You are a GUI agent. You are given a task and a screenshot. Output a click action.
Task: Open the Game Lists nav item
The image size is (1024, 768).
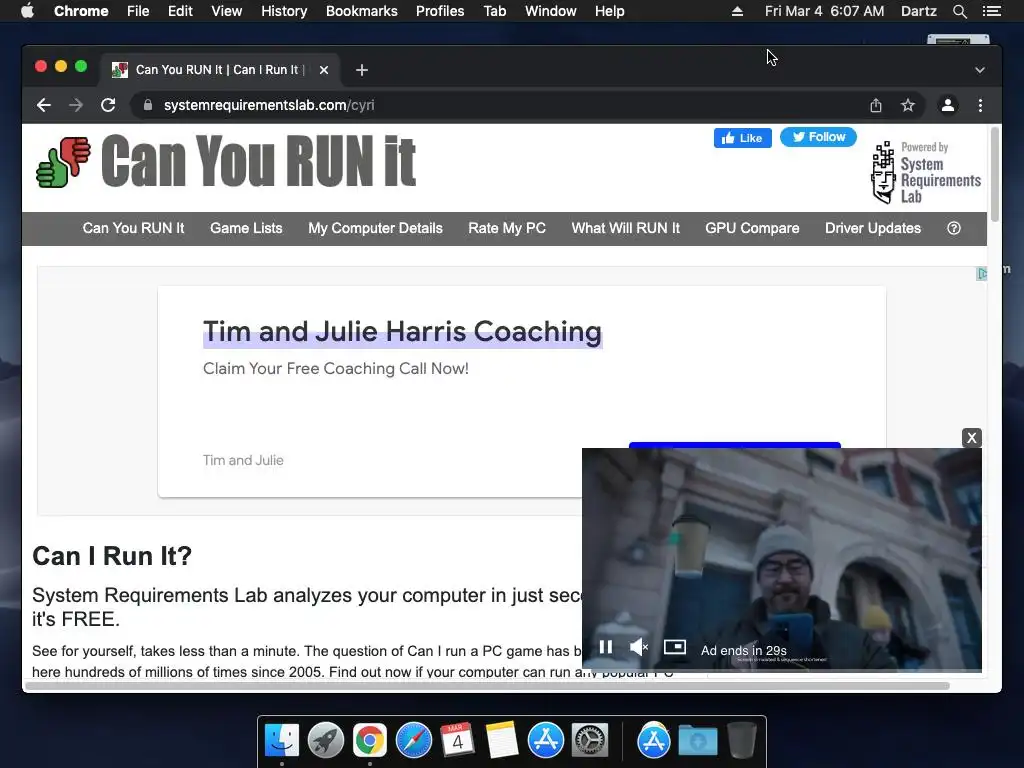point(246,228)
